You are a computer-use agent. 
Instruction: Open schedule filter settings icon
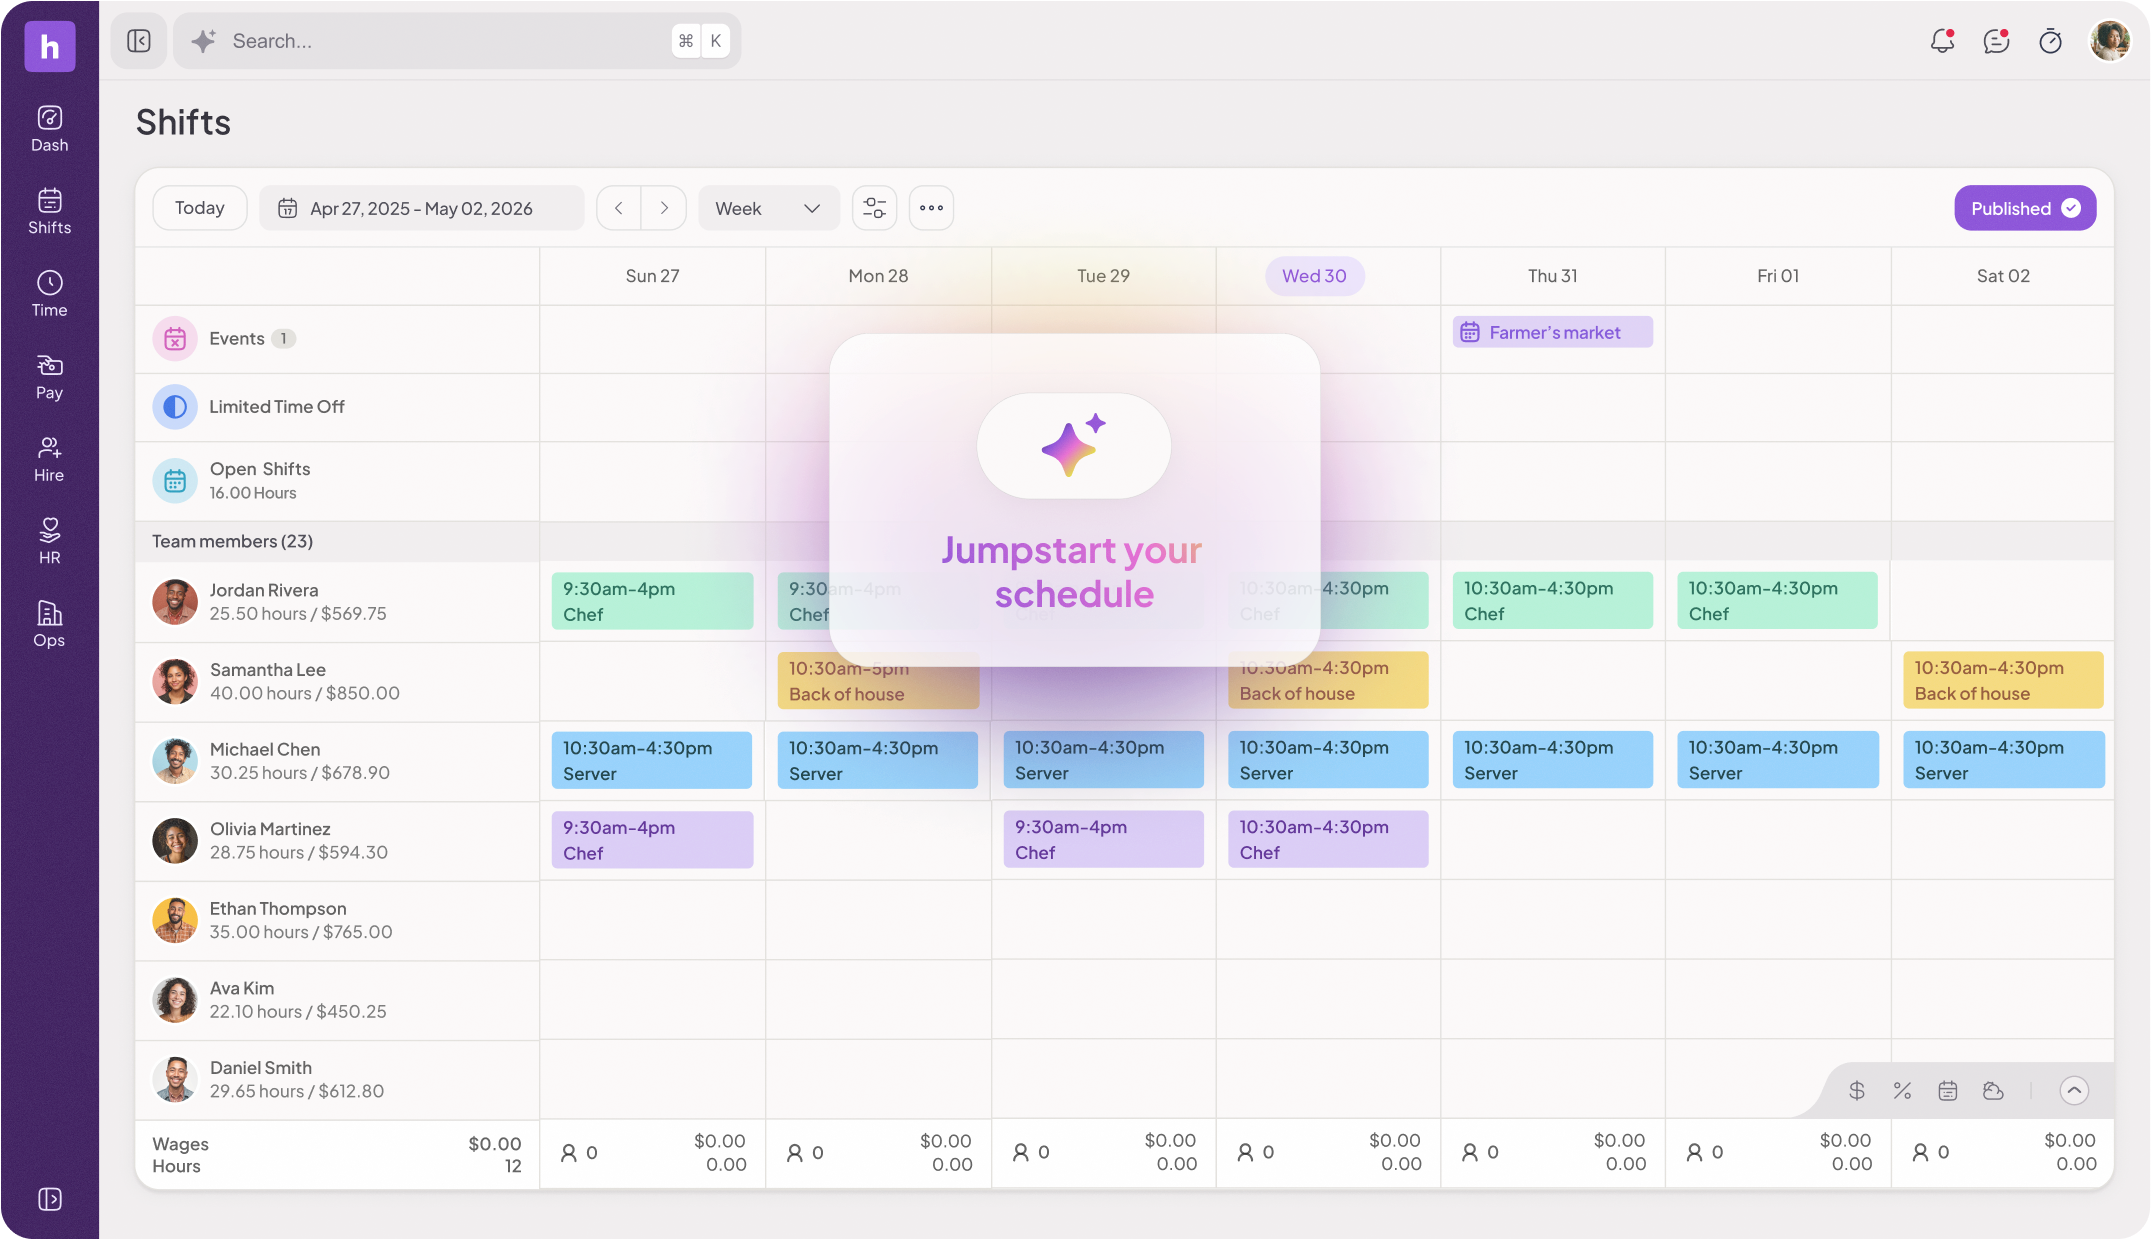coord(874,208)
